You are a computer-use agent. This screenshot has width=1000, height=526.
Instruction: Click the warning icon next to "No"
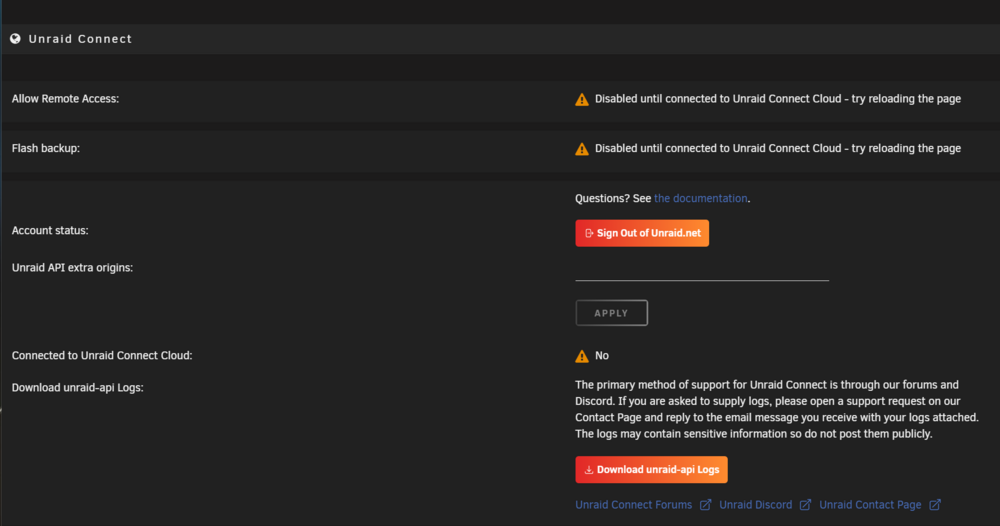coord(582,356)
